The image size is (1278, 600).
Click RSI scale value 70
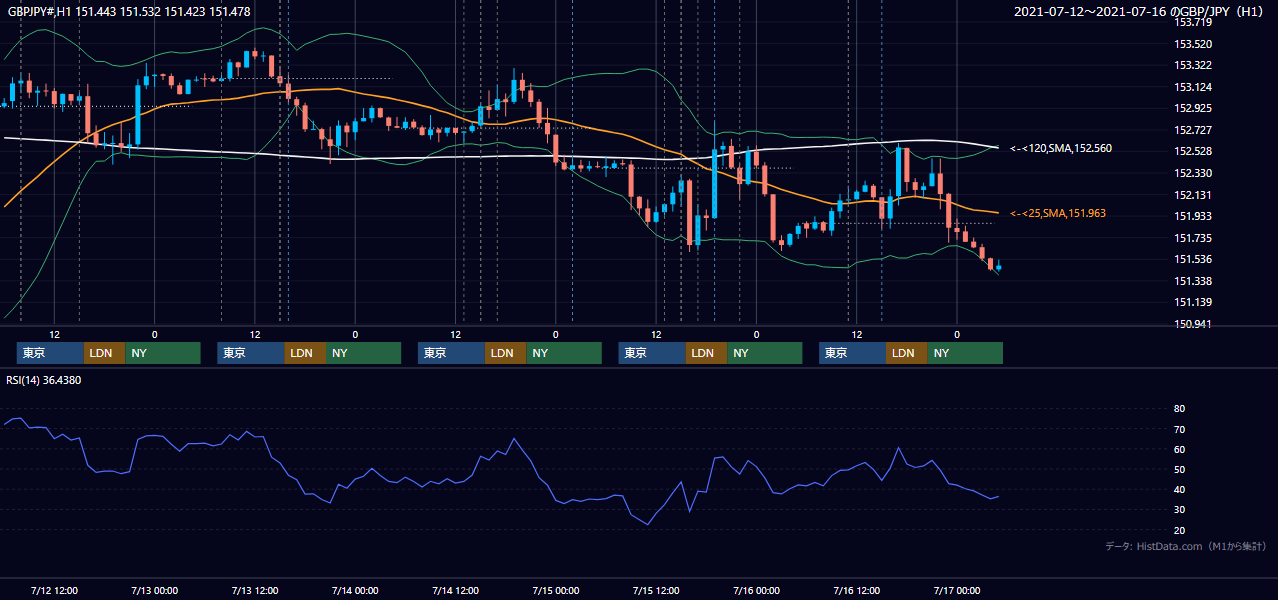[x=1179, y=429]
